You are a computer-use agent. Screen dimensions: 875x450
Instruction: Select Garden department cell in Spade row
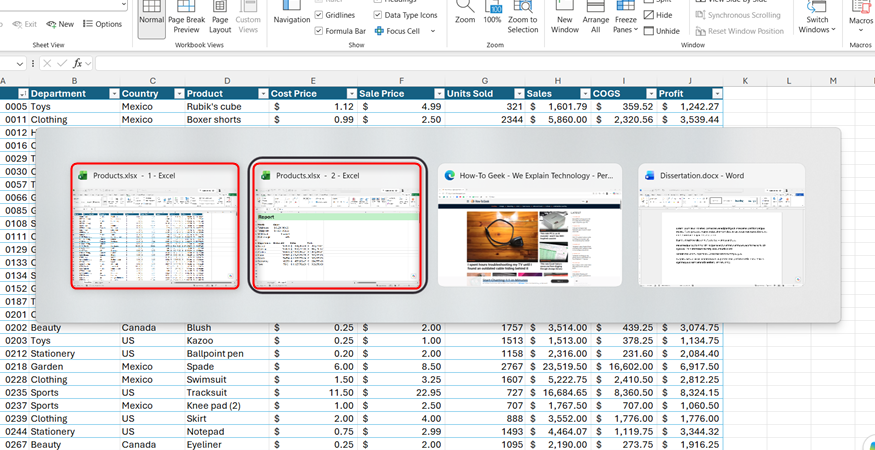74,367
